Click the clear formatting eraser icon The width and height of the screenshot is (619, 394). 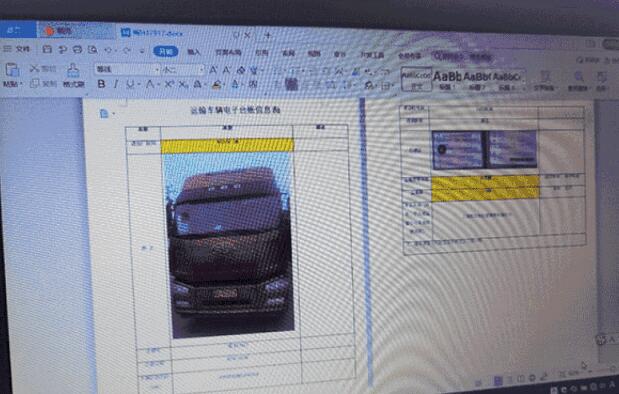(x=240, y=70)
